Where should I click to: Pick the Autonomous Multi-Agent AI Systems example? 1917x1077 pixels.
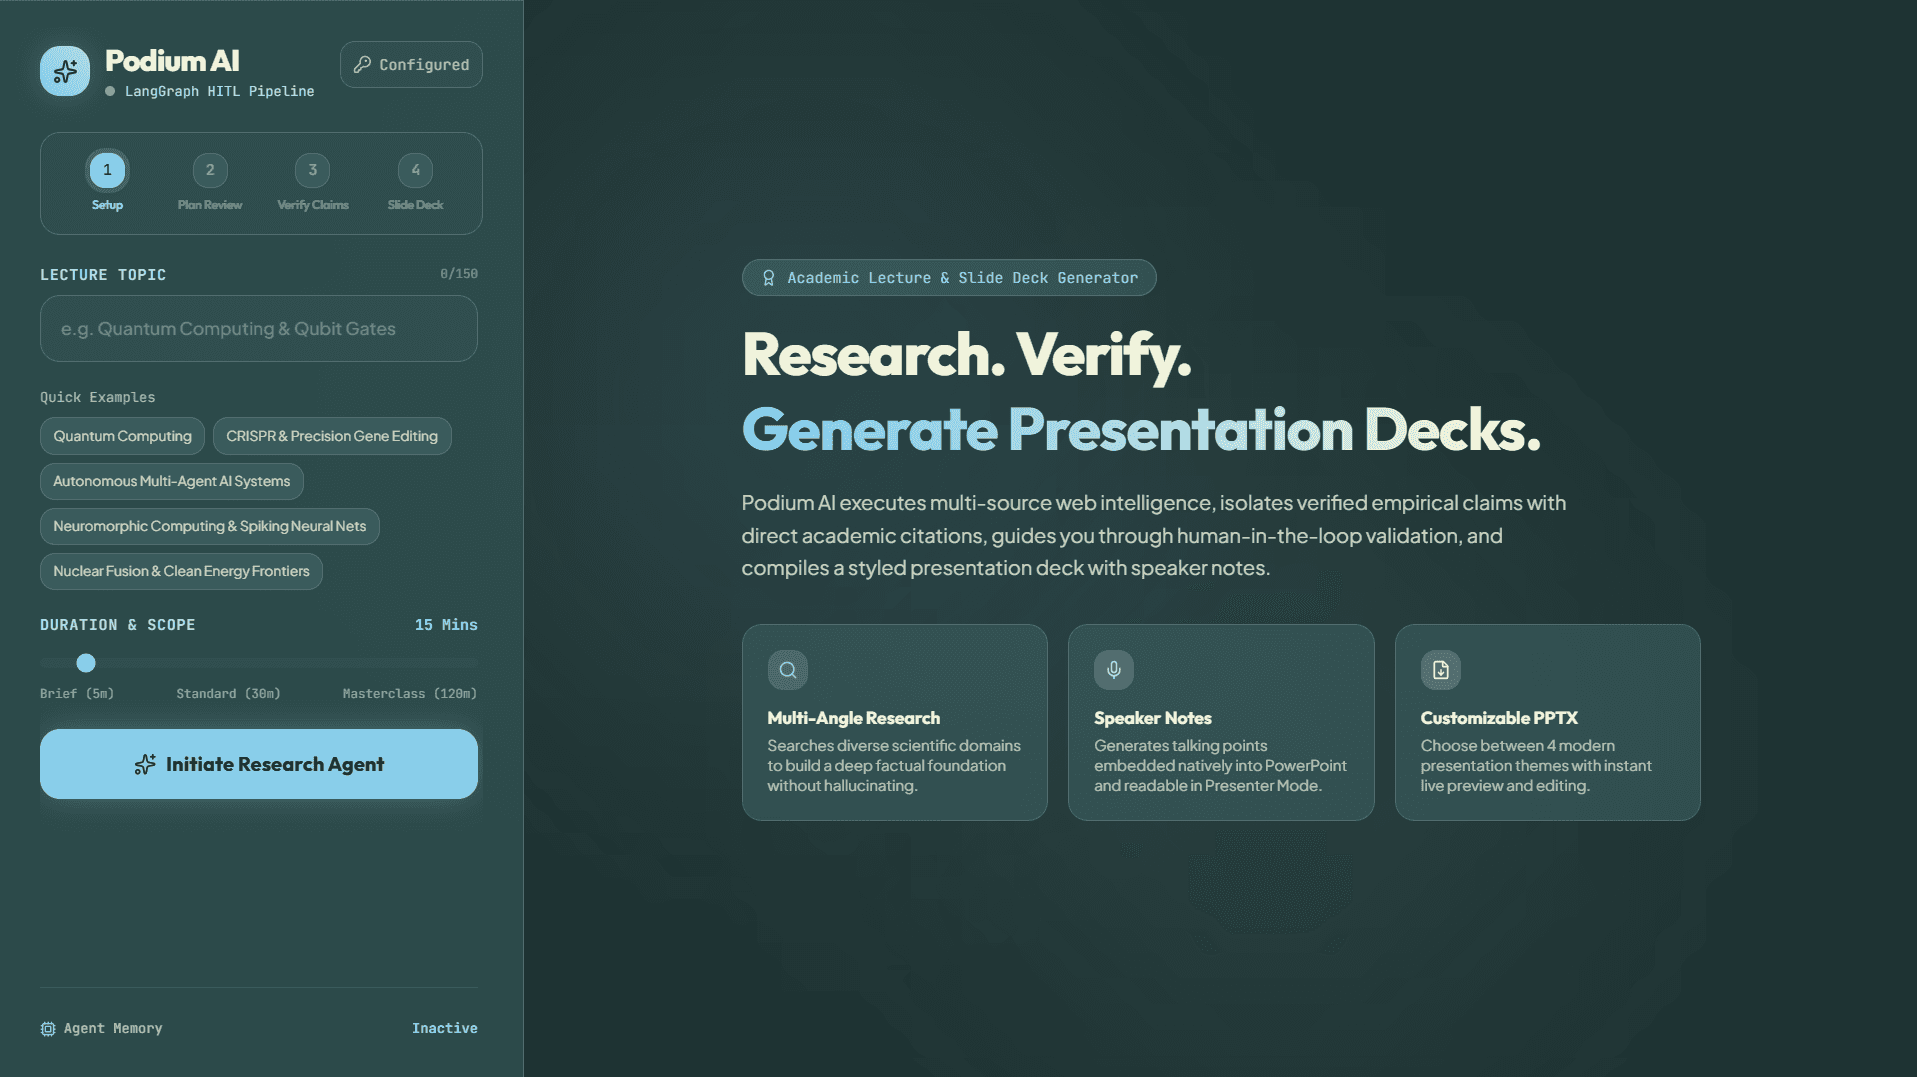172,481
